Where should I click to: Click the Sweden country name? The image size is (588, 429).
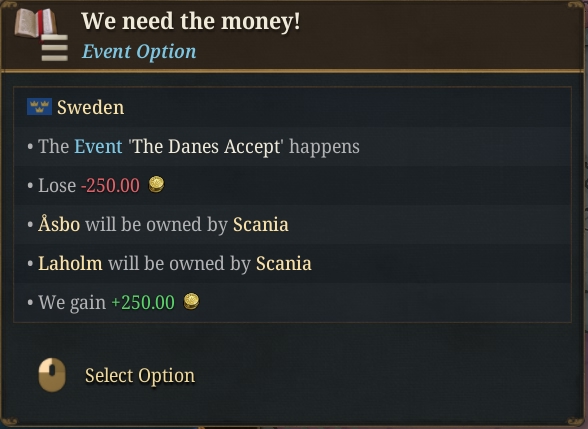click(90, 107)
